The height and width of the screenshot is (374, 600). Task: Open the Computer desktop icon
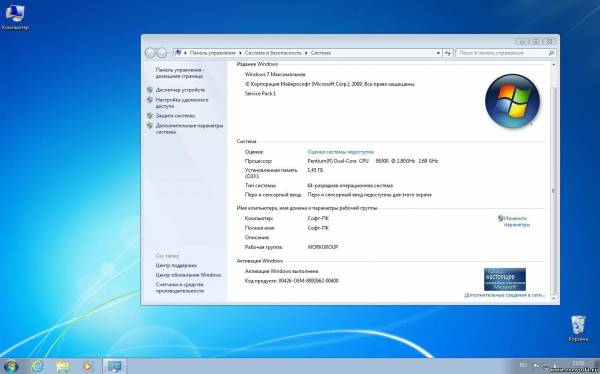point(15,17)
